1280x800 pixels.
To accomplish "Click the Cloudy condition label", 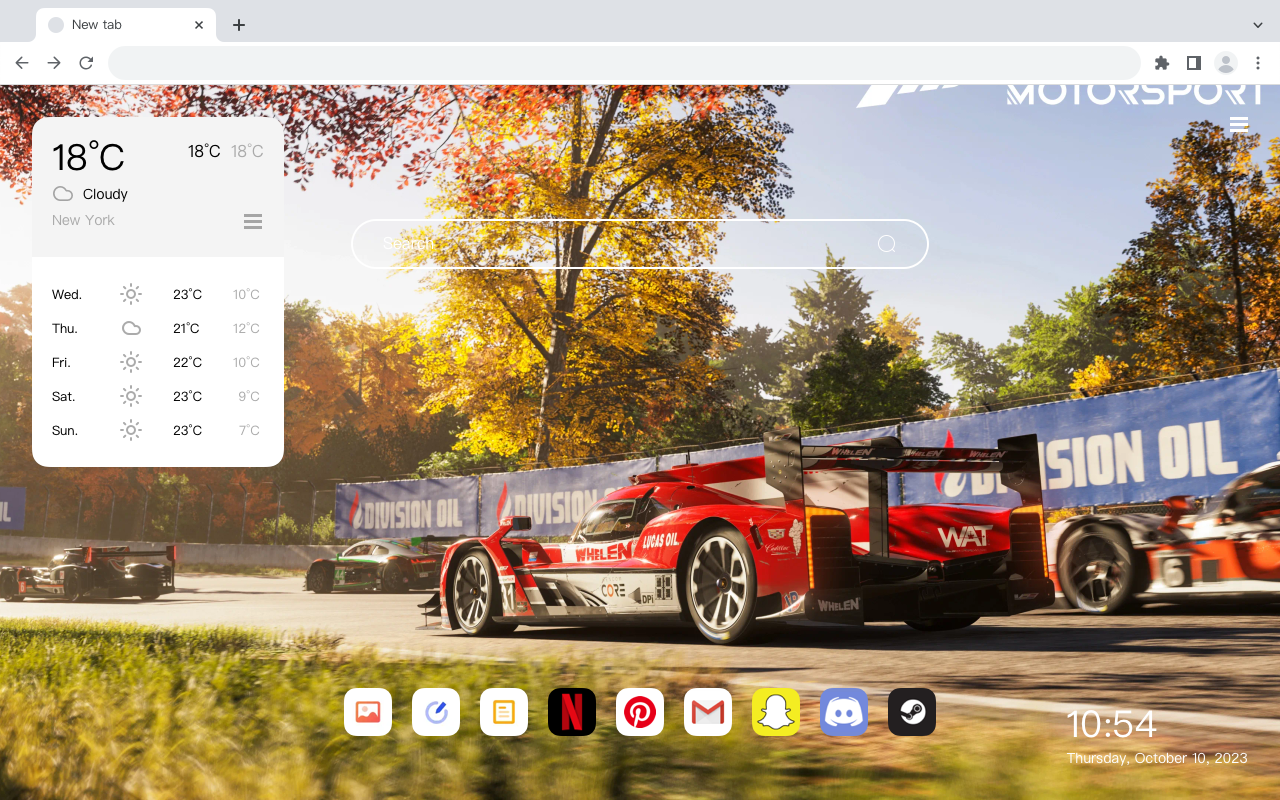I will 105,194.
